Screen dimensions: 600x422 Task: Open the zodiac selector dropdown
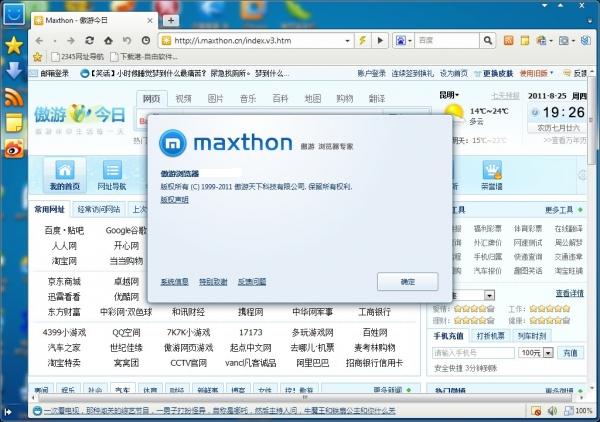point(489,295)
